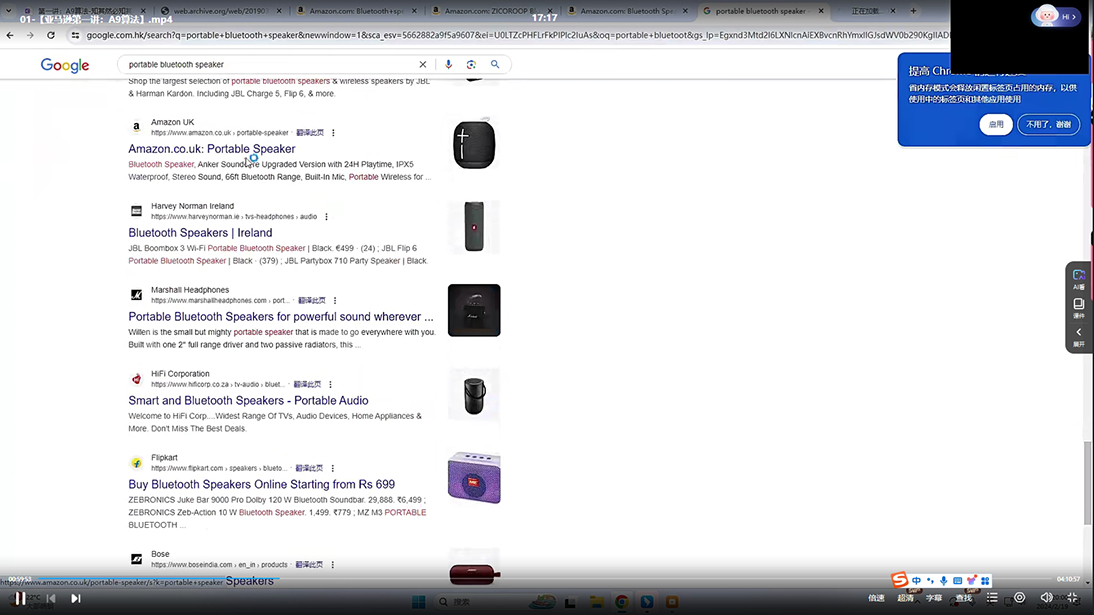This screenshot has height=615, width=1094.
Task: Open the 倍速 playback speed menu
Action: coord(876,598)
